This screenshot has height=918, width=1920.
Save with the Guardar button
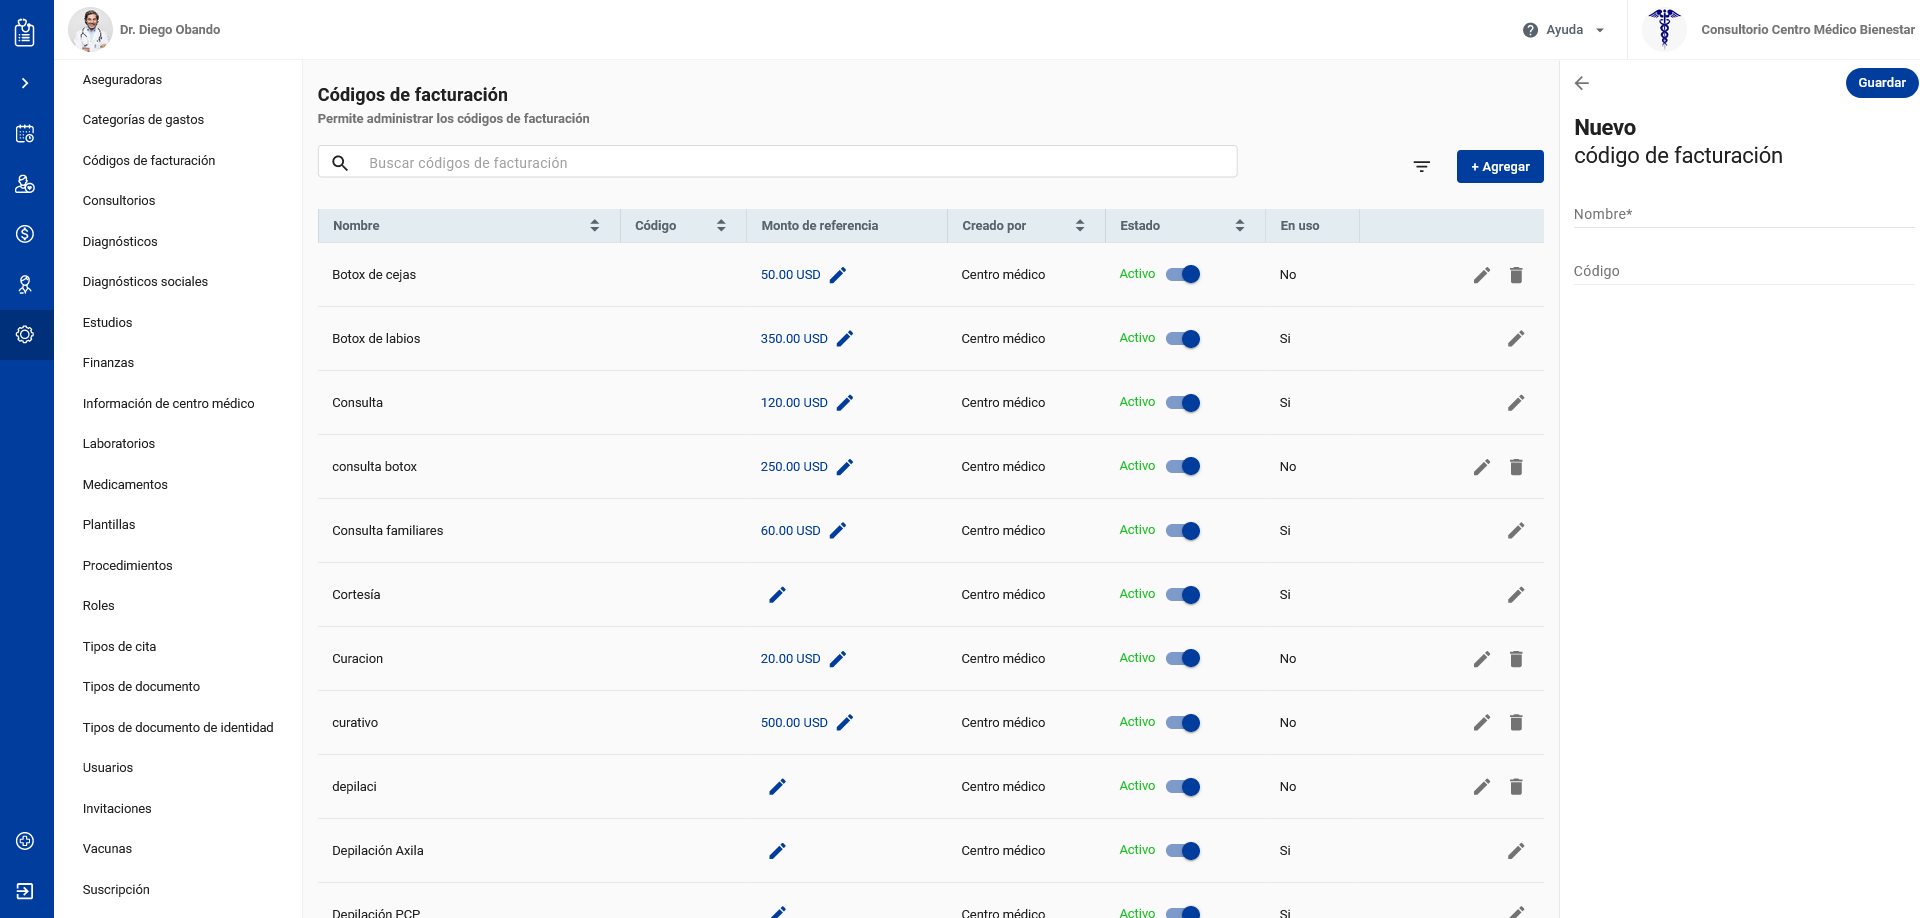[x=1881, y=83]
